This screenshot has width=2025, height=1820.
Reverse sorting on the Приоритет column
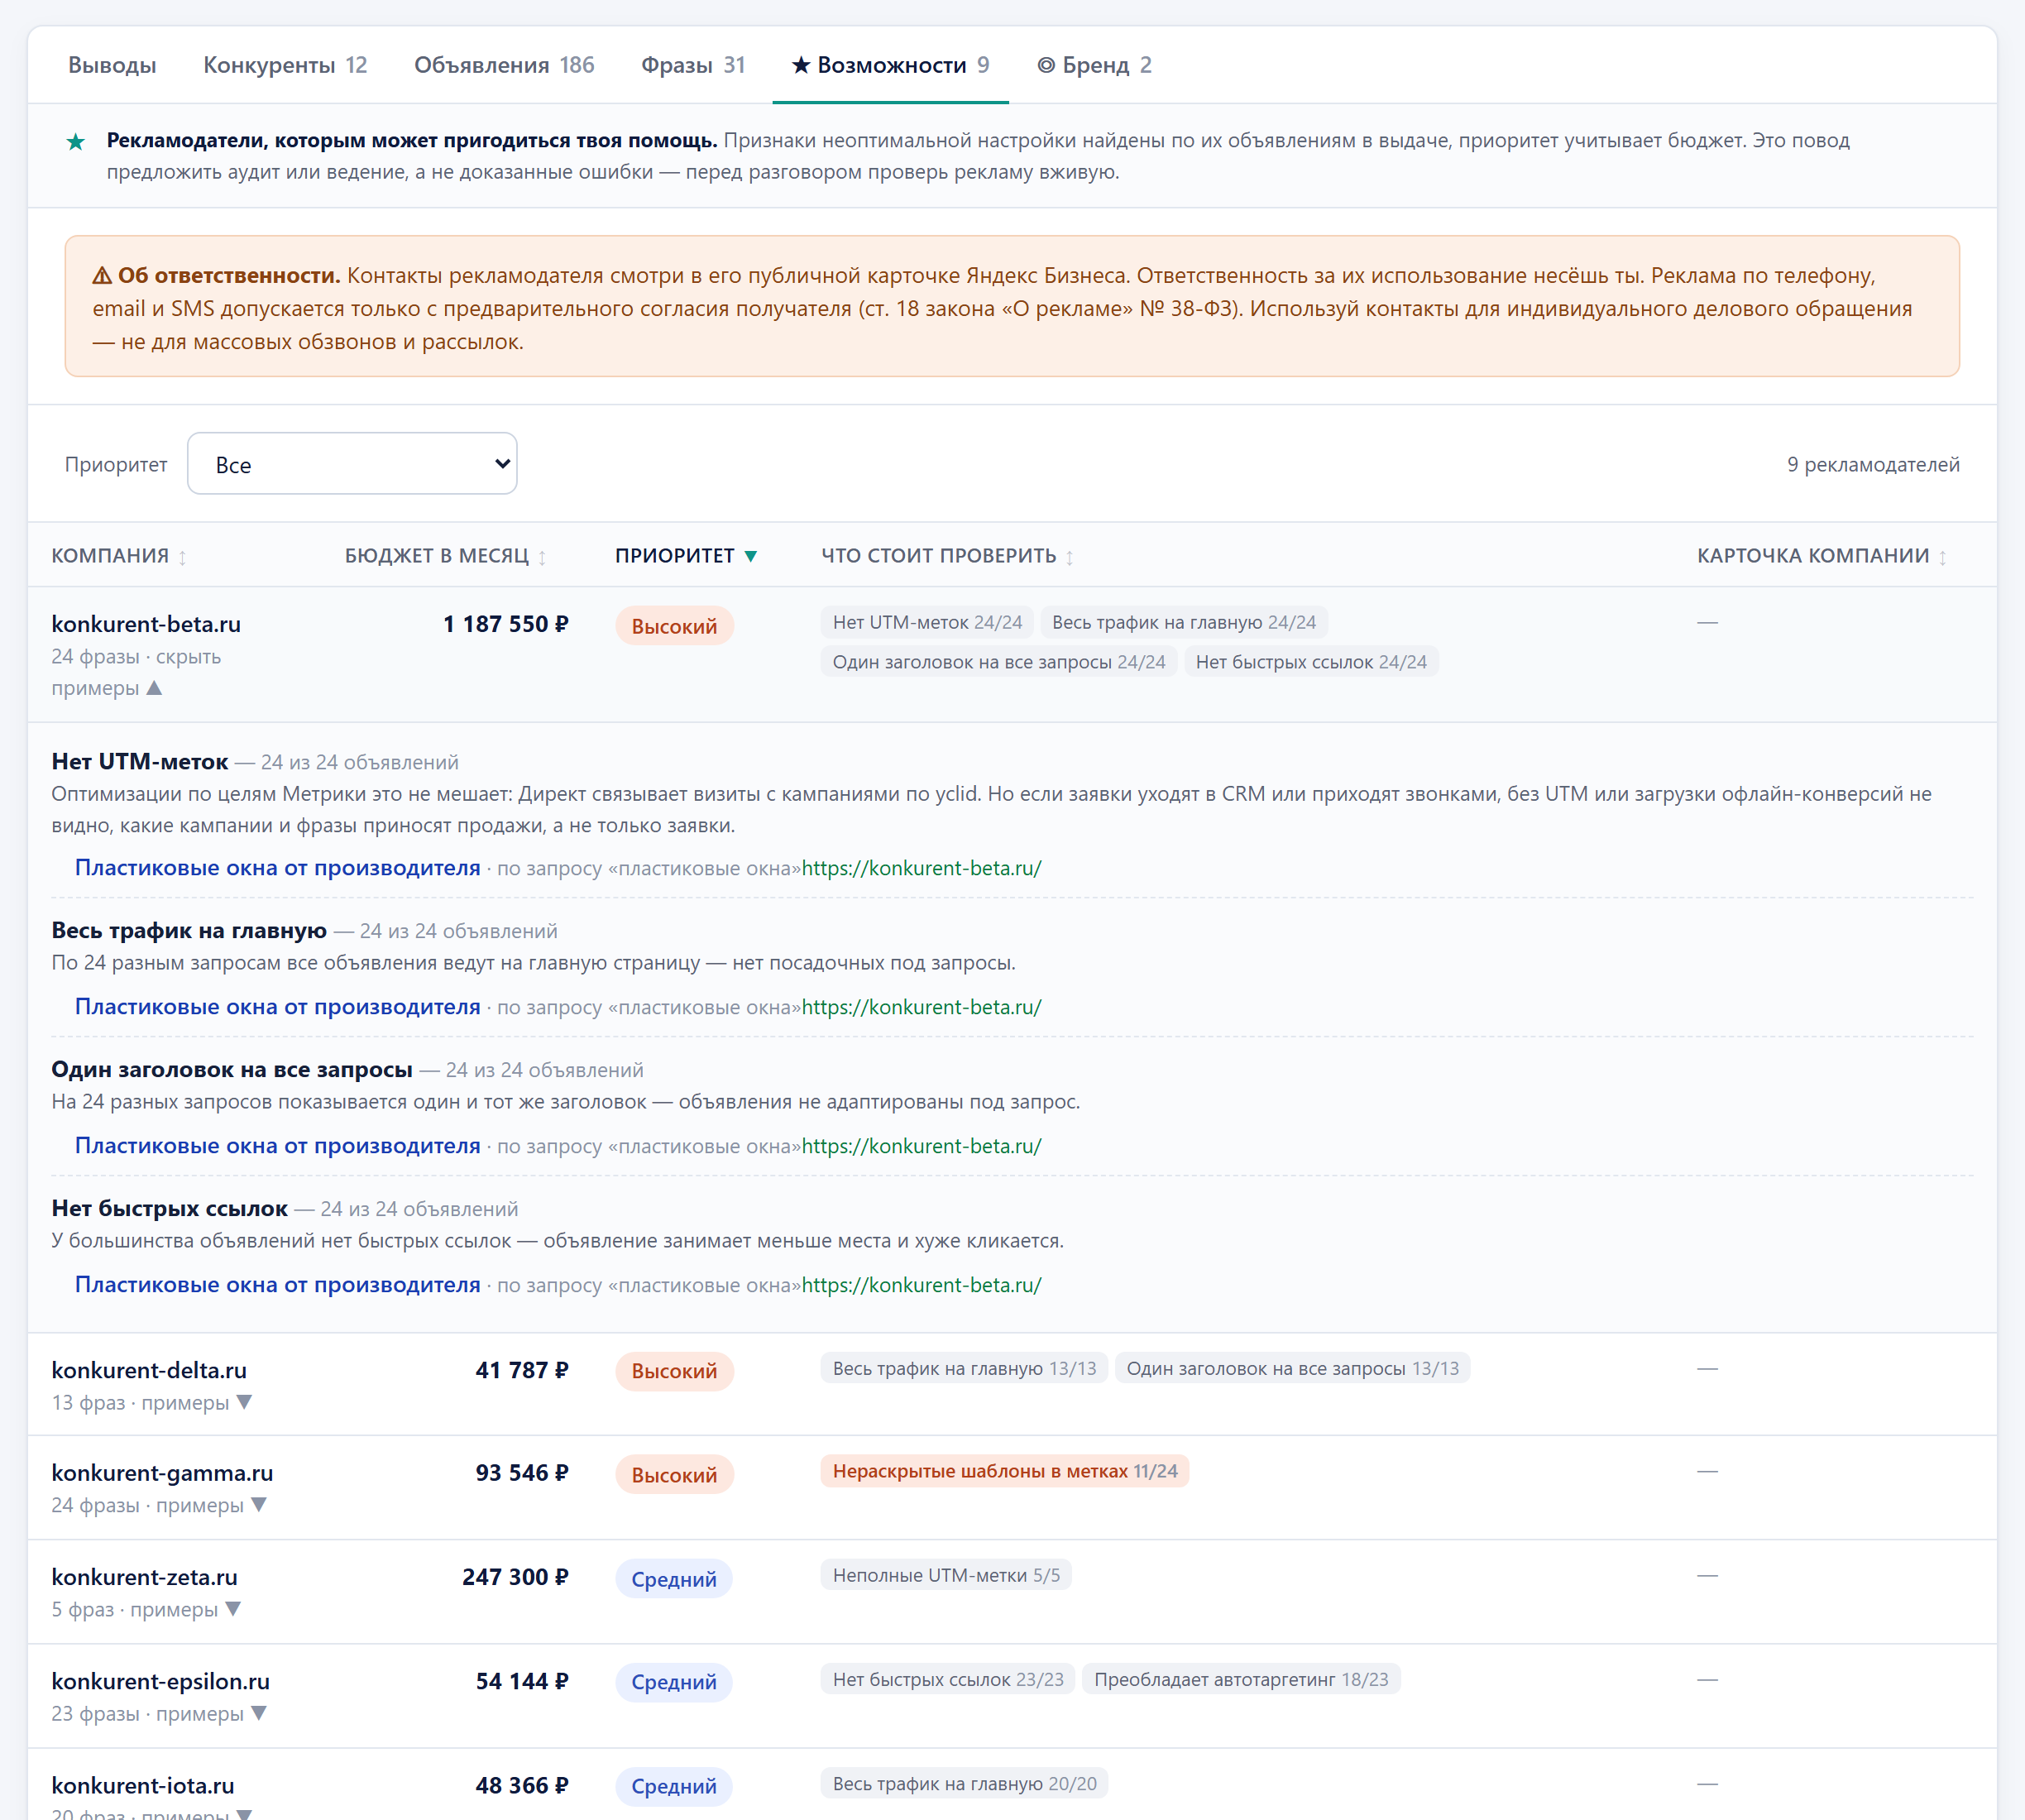[x=686, y=555]
